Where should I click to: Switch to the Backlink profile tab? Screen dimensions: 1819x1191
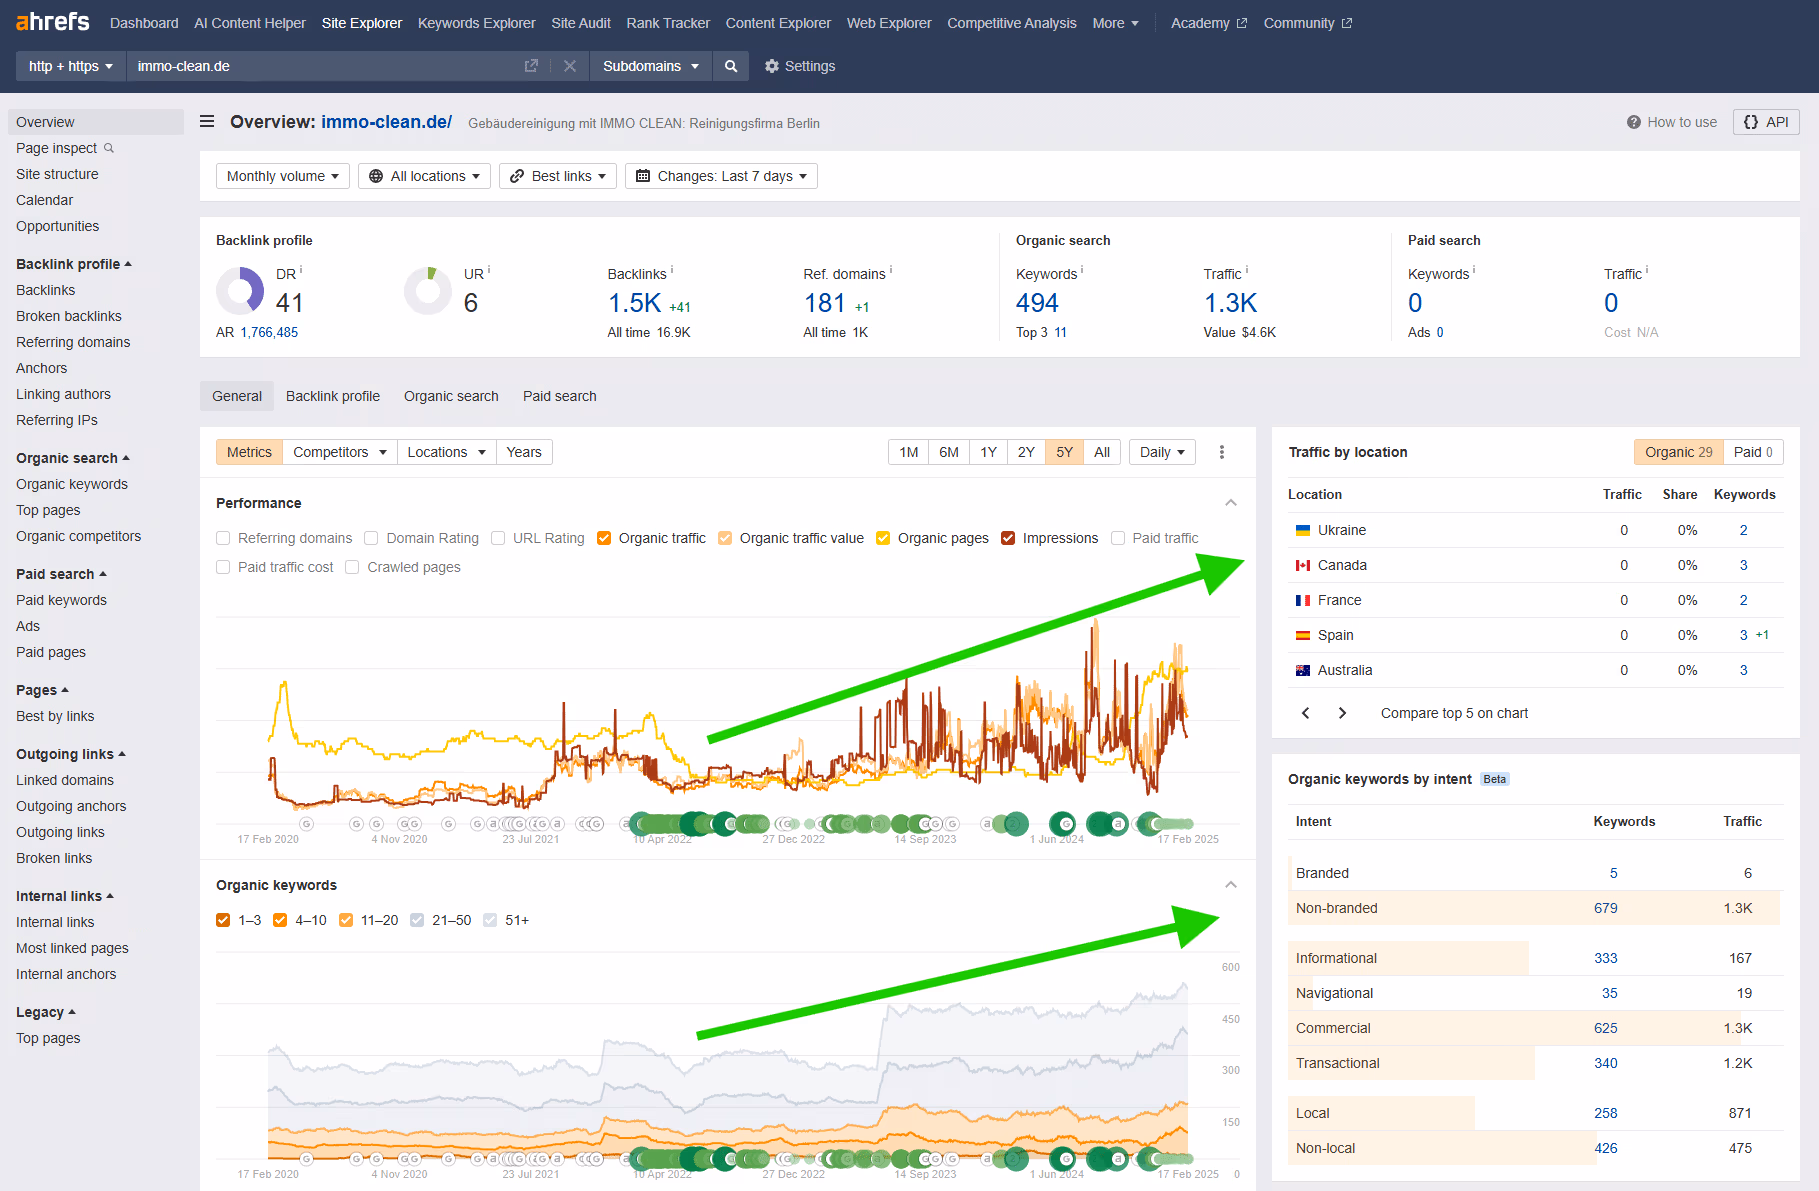332,396
